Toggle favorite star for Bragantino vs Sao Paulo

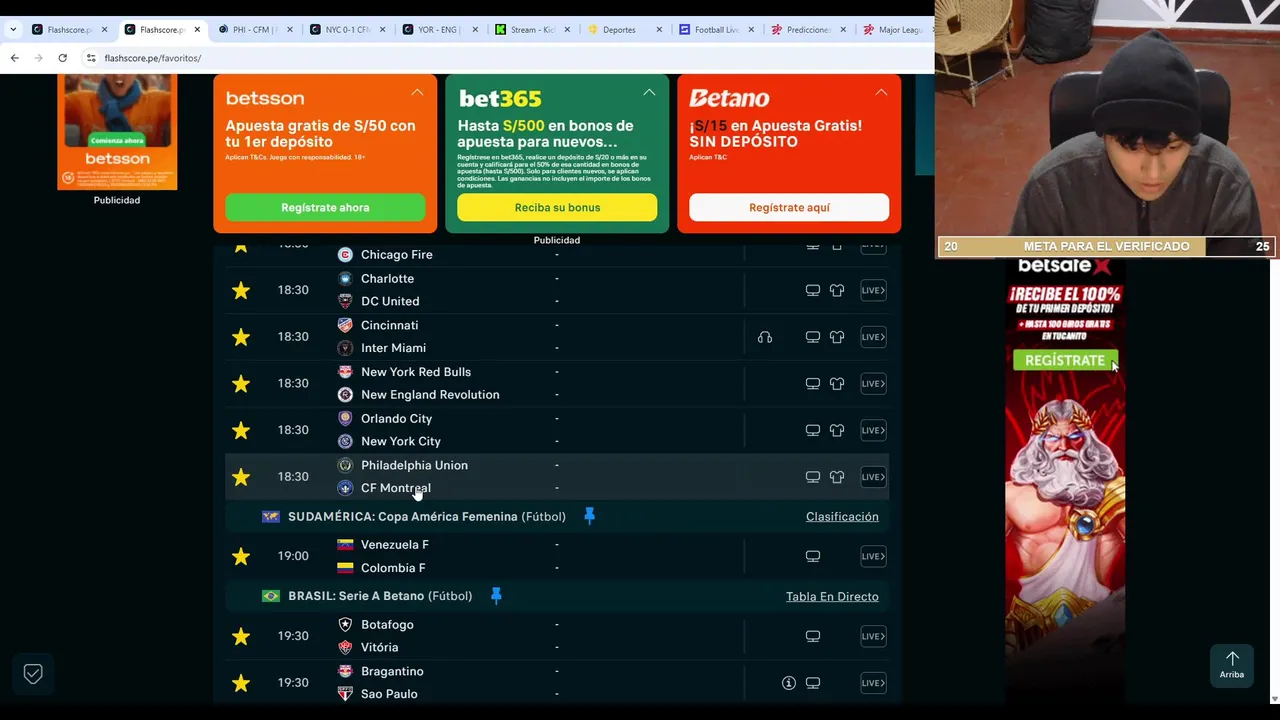point(241,683)
